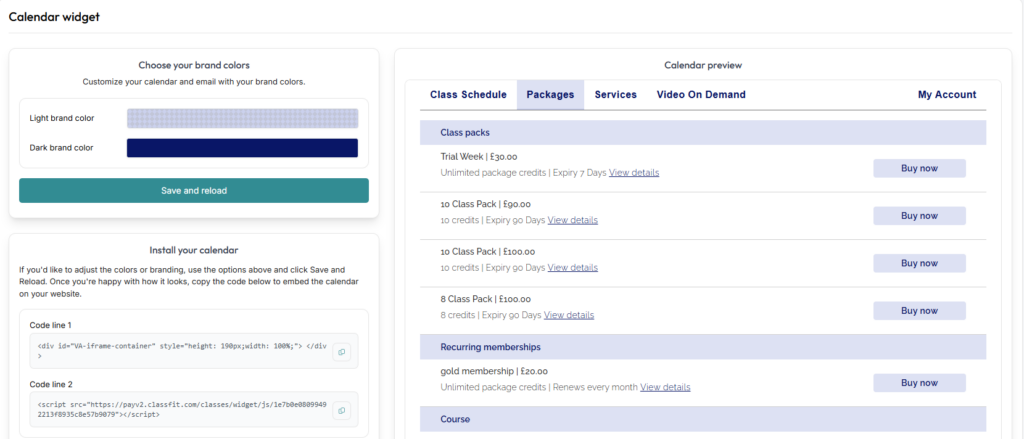View details of Trial Week

pos(634,173)
